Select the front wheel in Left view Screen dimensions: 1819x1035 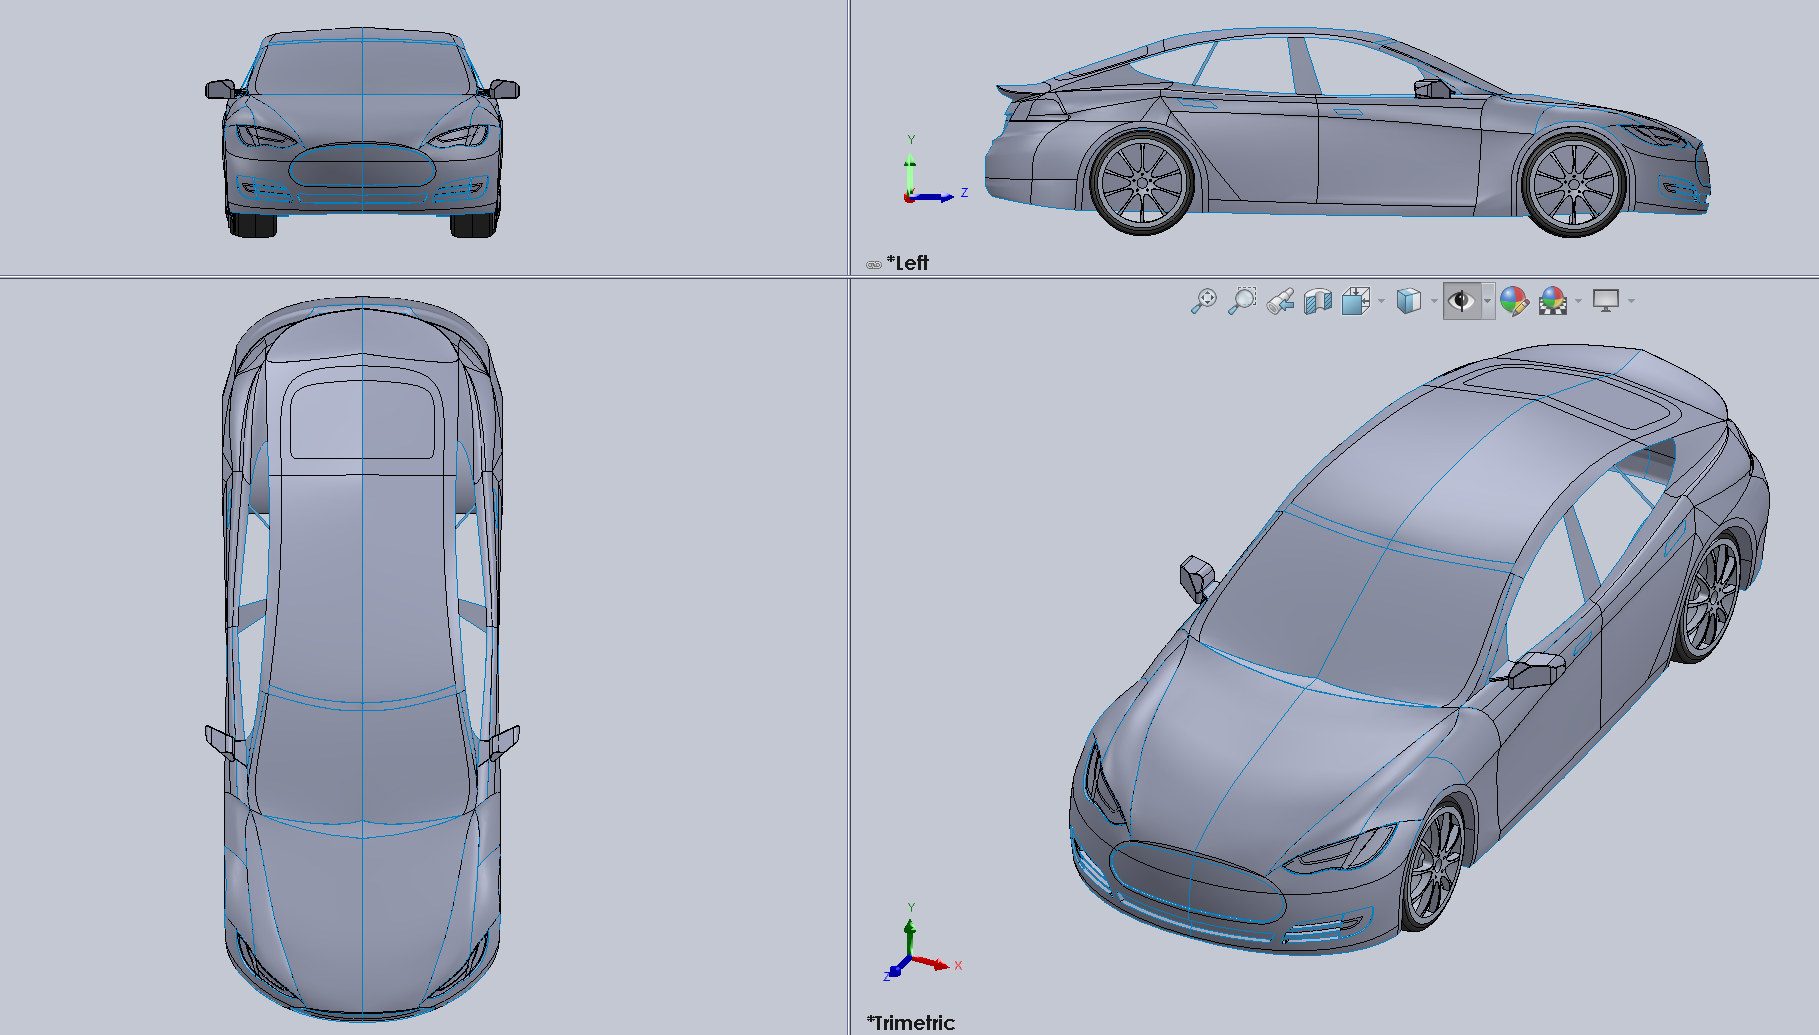pos(1573,184)
